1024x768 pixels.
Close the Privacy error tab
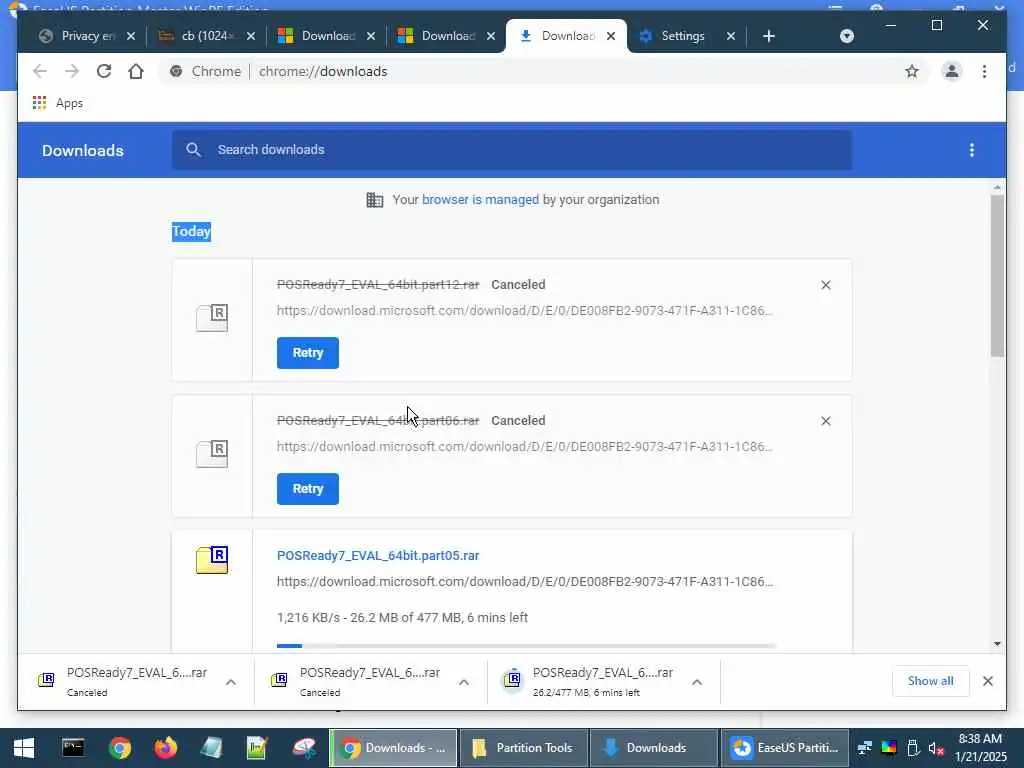click(x=131, y=36)
